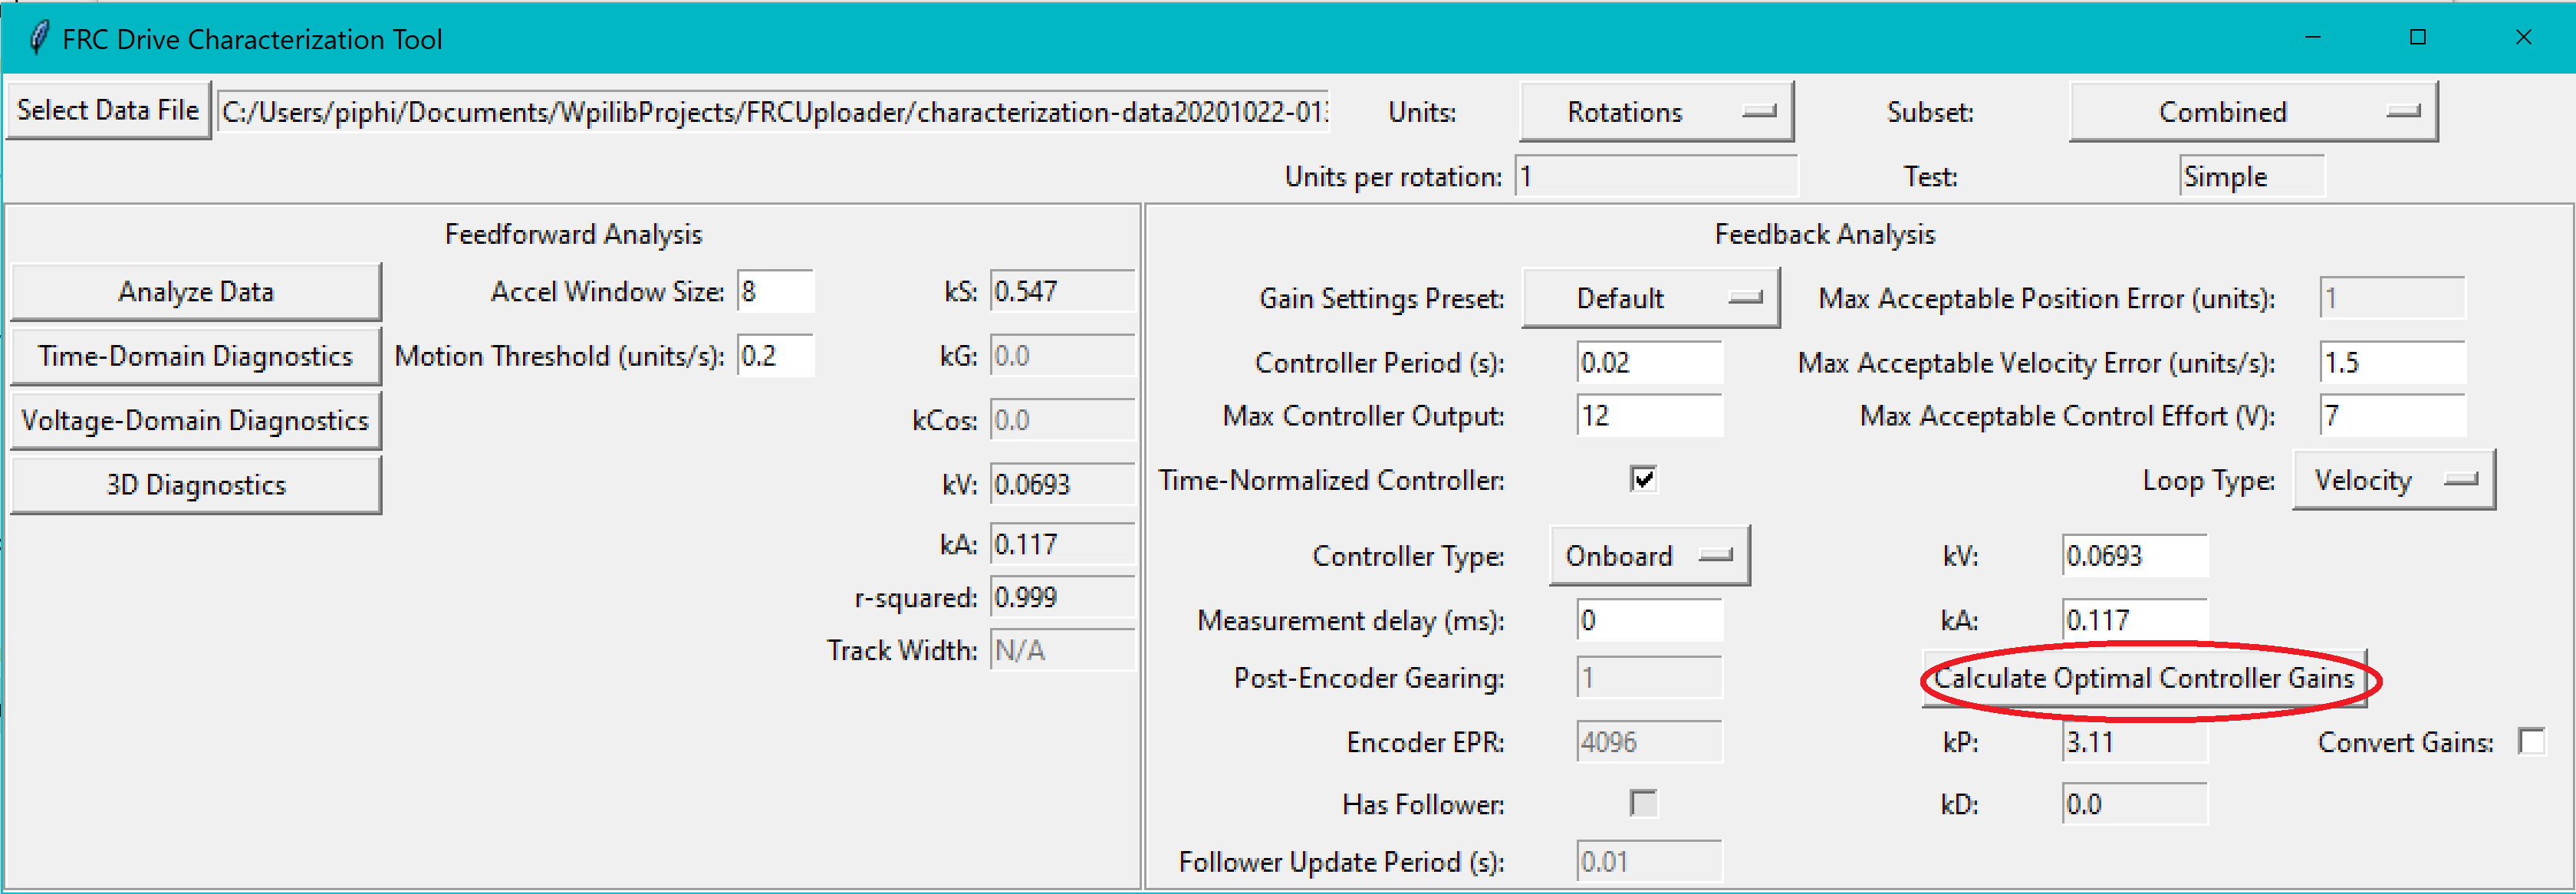Click feedback kA field 0.117
The height and width of the screenshot is (894, 2576).
pos(2134,621)
